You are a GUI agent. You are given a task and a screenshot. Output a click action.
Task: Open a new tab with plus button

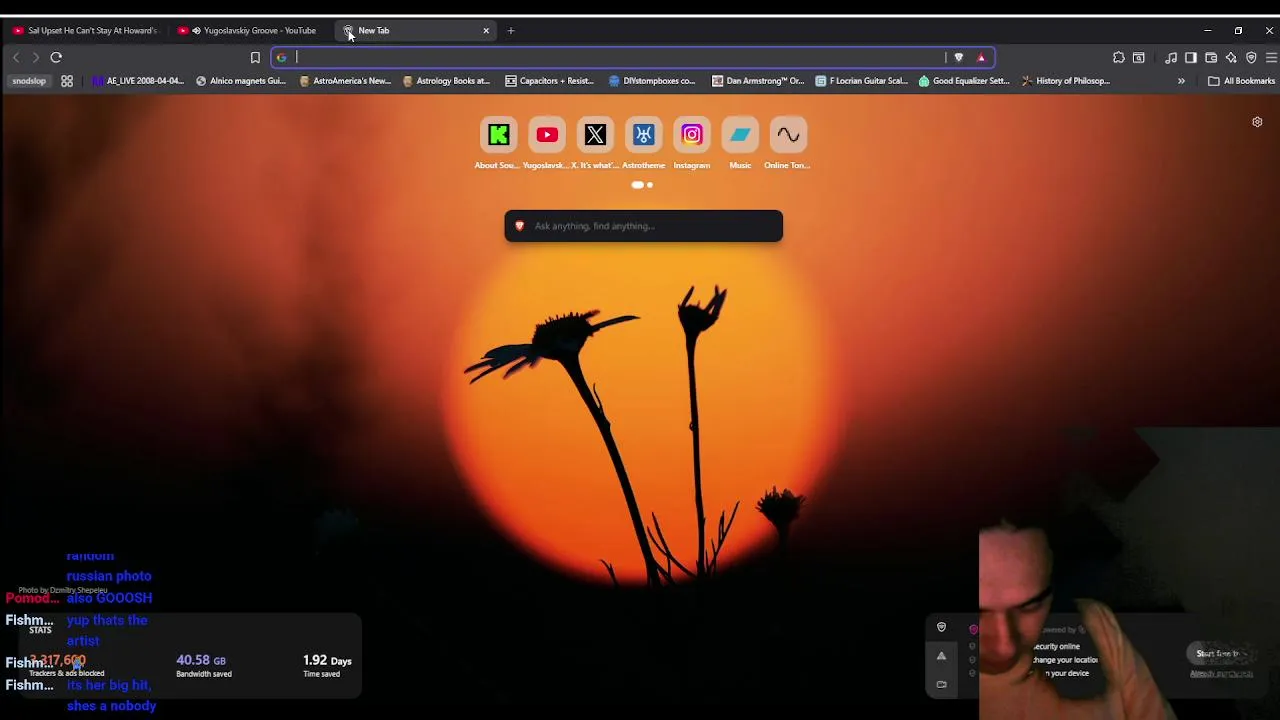click(511, 31)
